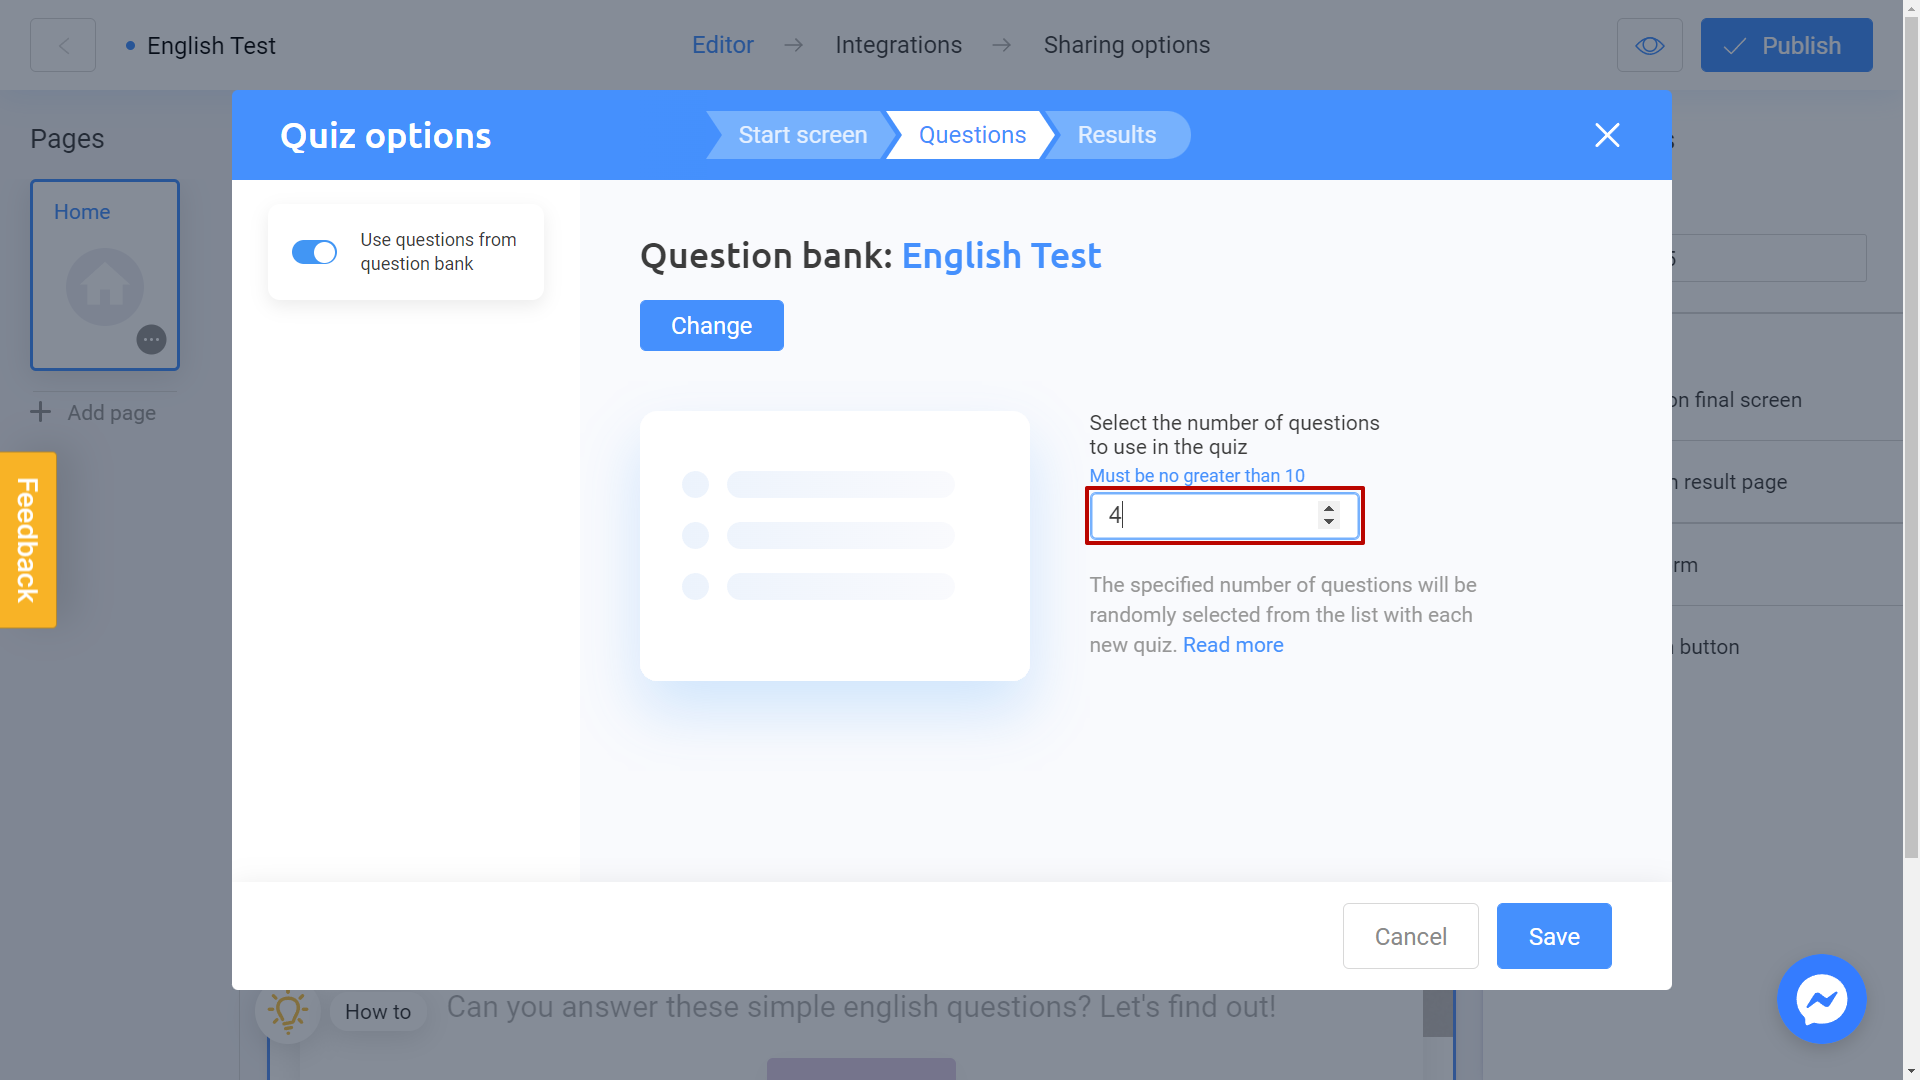Switch to the Start screen tab

(803, 135)
